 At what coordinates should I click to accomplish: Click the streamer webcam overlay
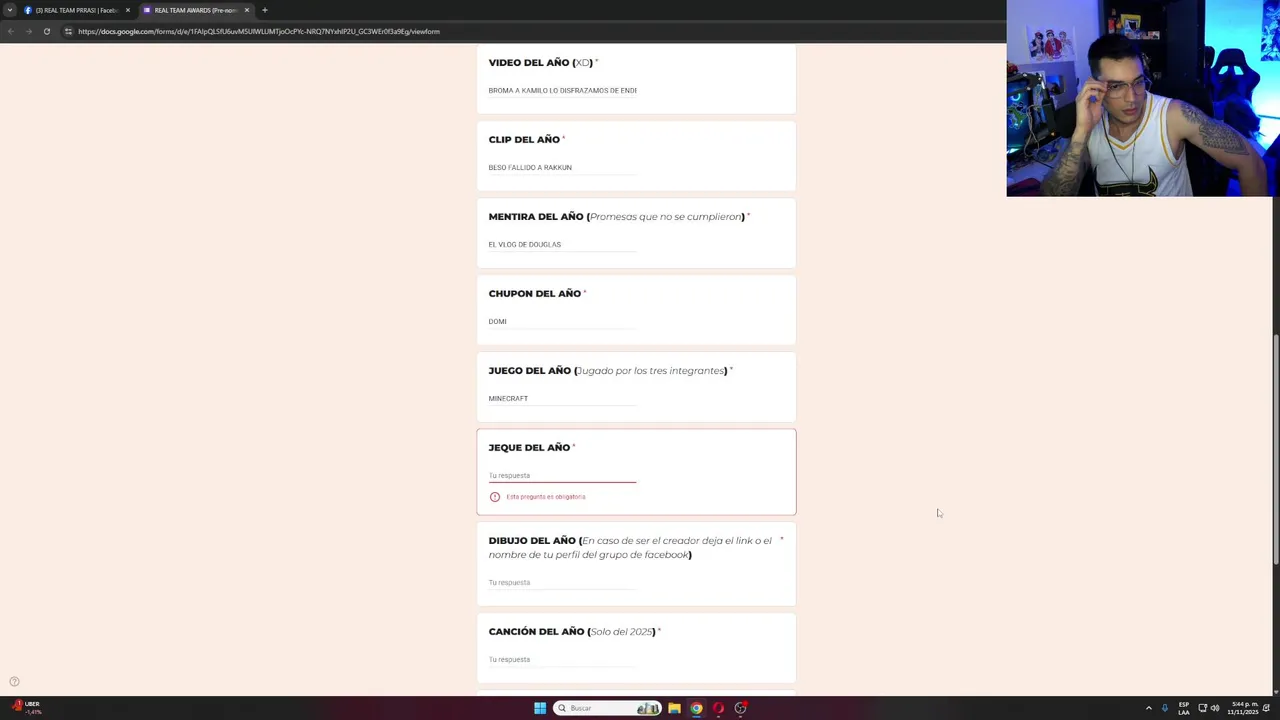tap(1143, 98)
